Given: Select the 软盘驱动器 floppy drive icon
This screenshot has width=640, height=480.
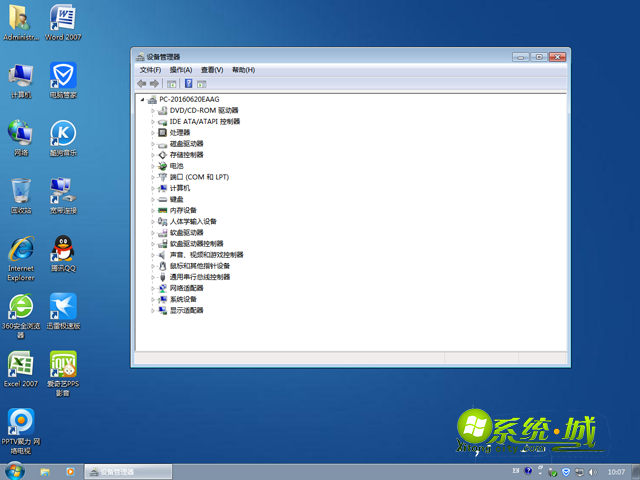Looking at the screenshot, I should coord(162,232).
